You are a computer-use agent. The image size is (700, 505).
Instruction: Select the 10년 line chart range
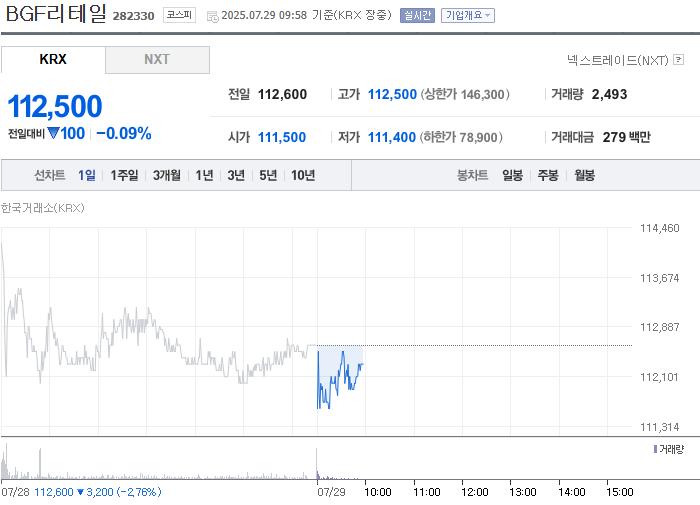click(x=303, y=175)
